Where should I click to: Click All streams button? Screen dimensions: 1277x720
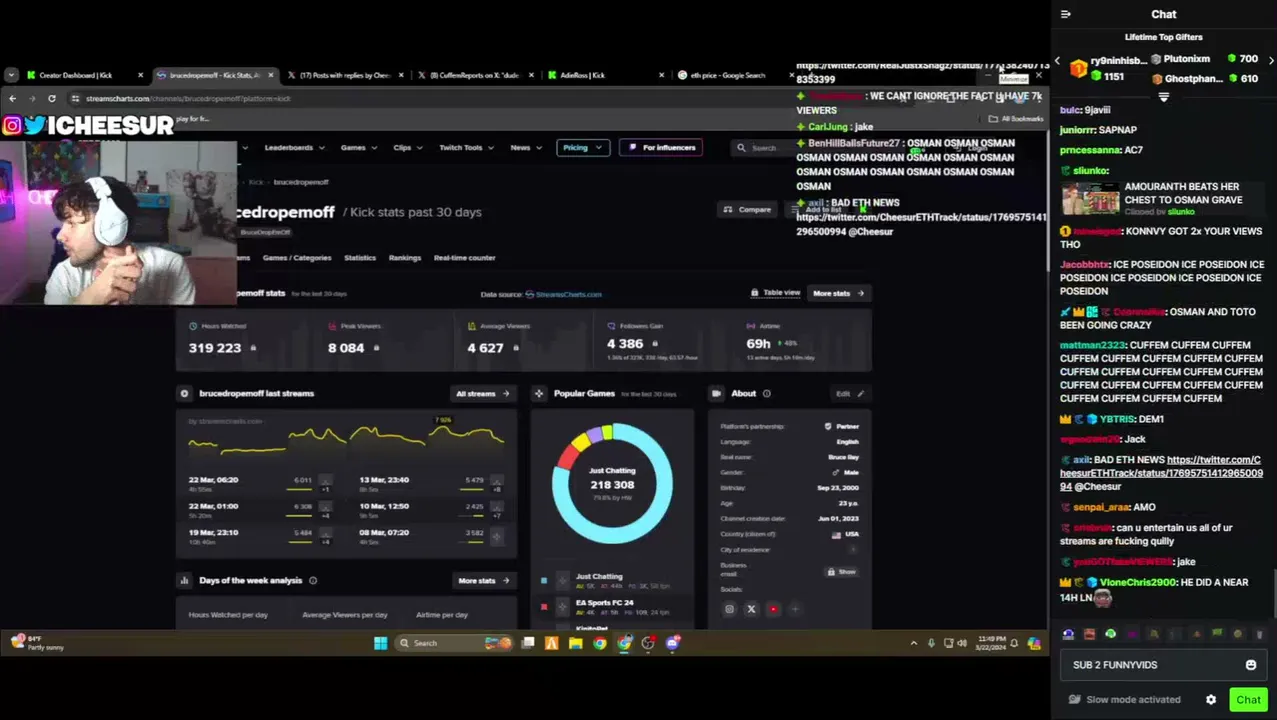coord(483,394)
